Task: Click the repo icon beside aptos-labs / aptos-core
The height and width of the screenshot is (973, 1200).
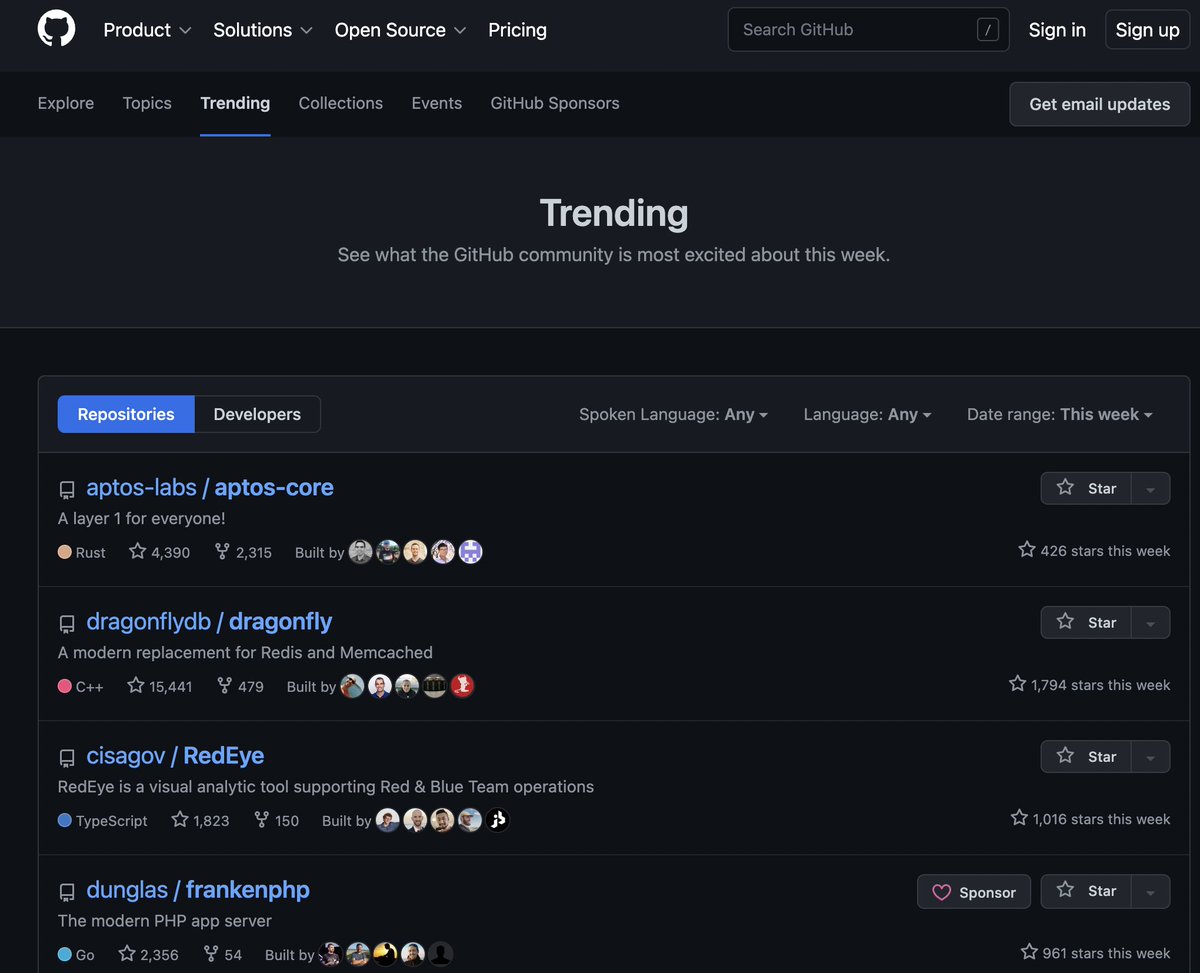Action: coord(67,490)
